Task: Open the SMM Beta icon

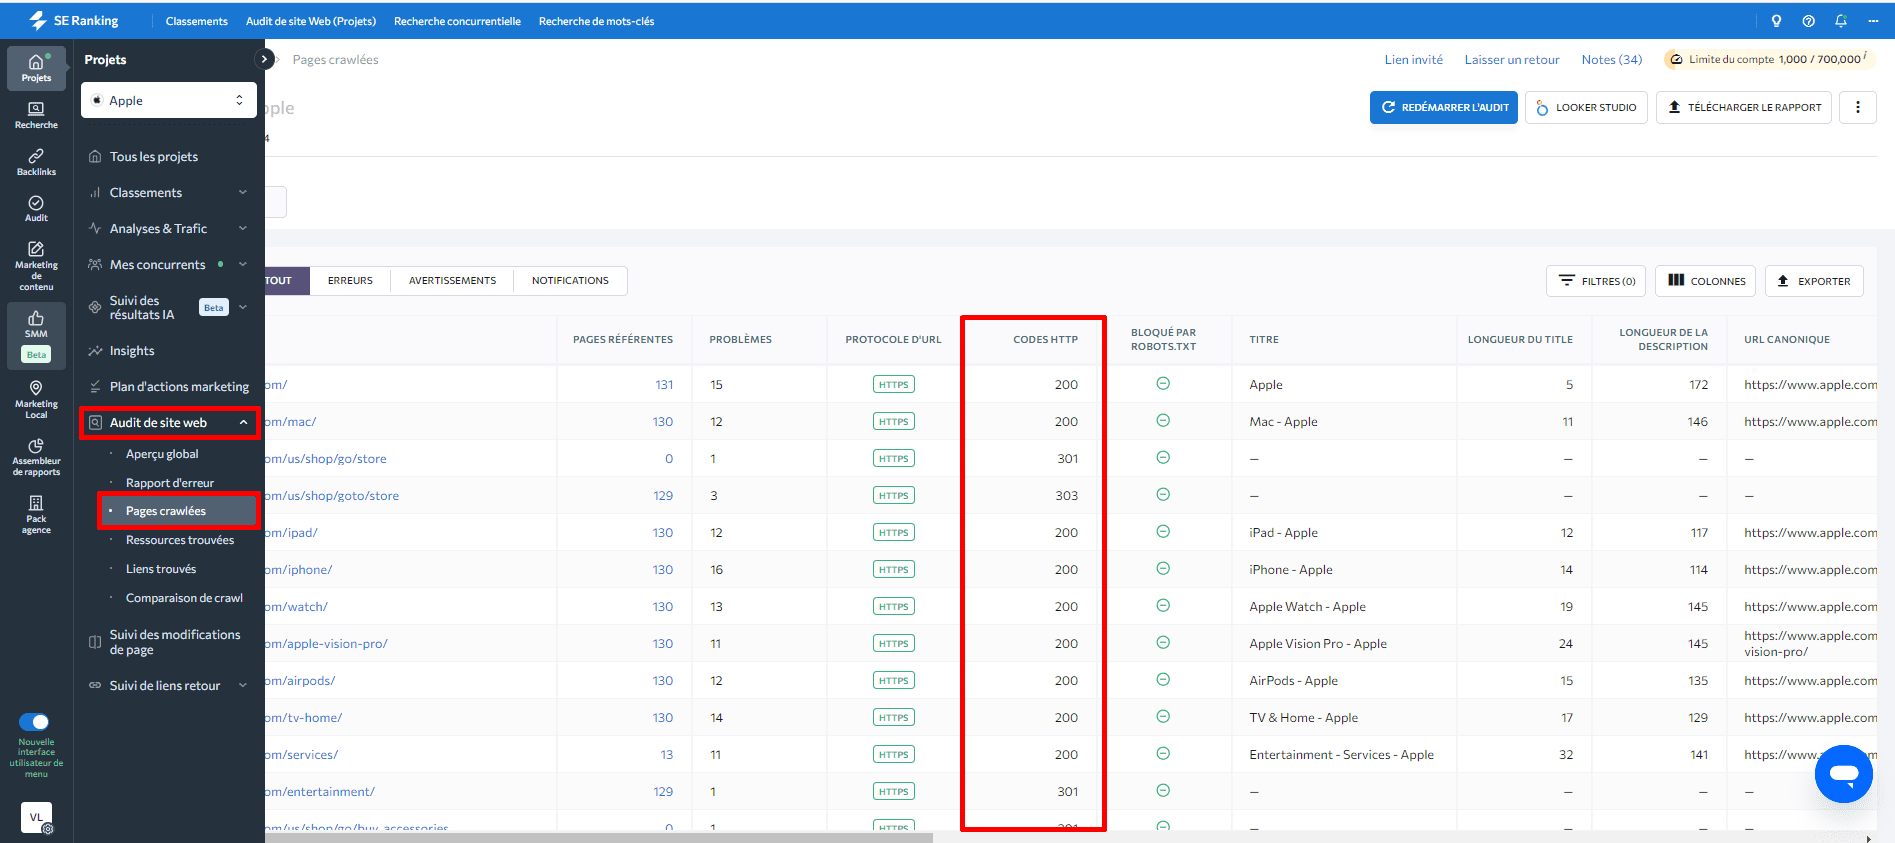Action: [x=36, y=334]
